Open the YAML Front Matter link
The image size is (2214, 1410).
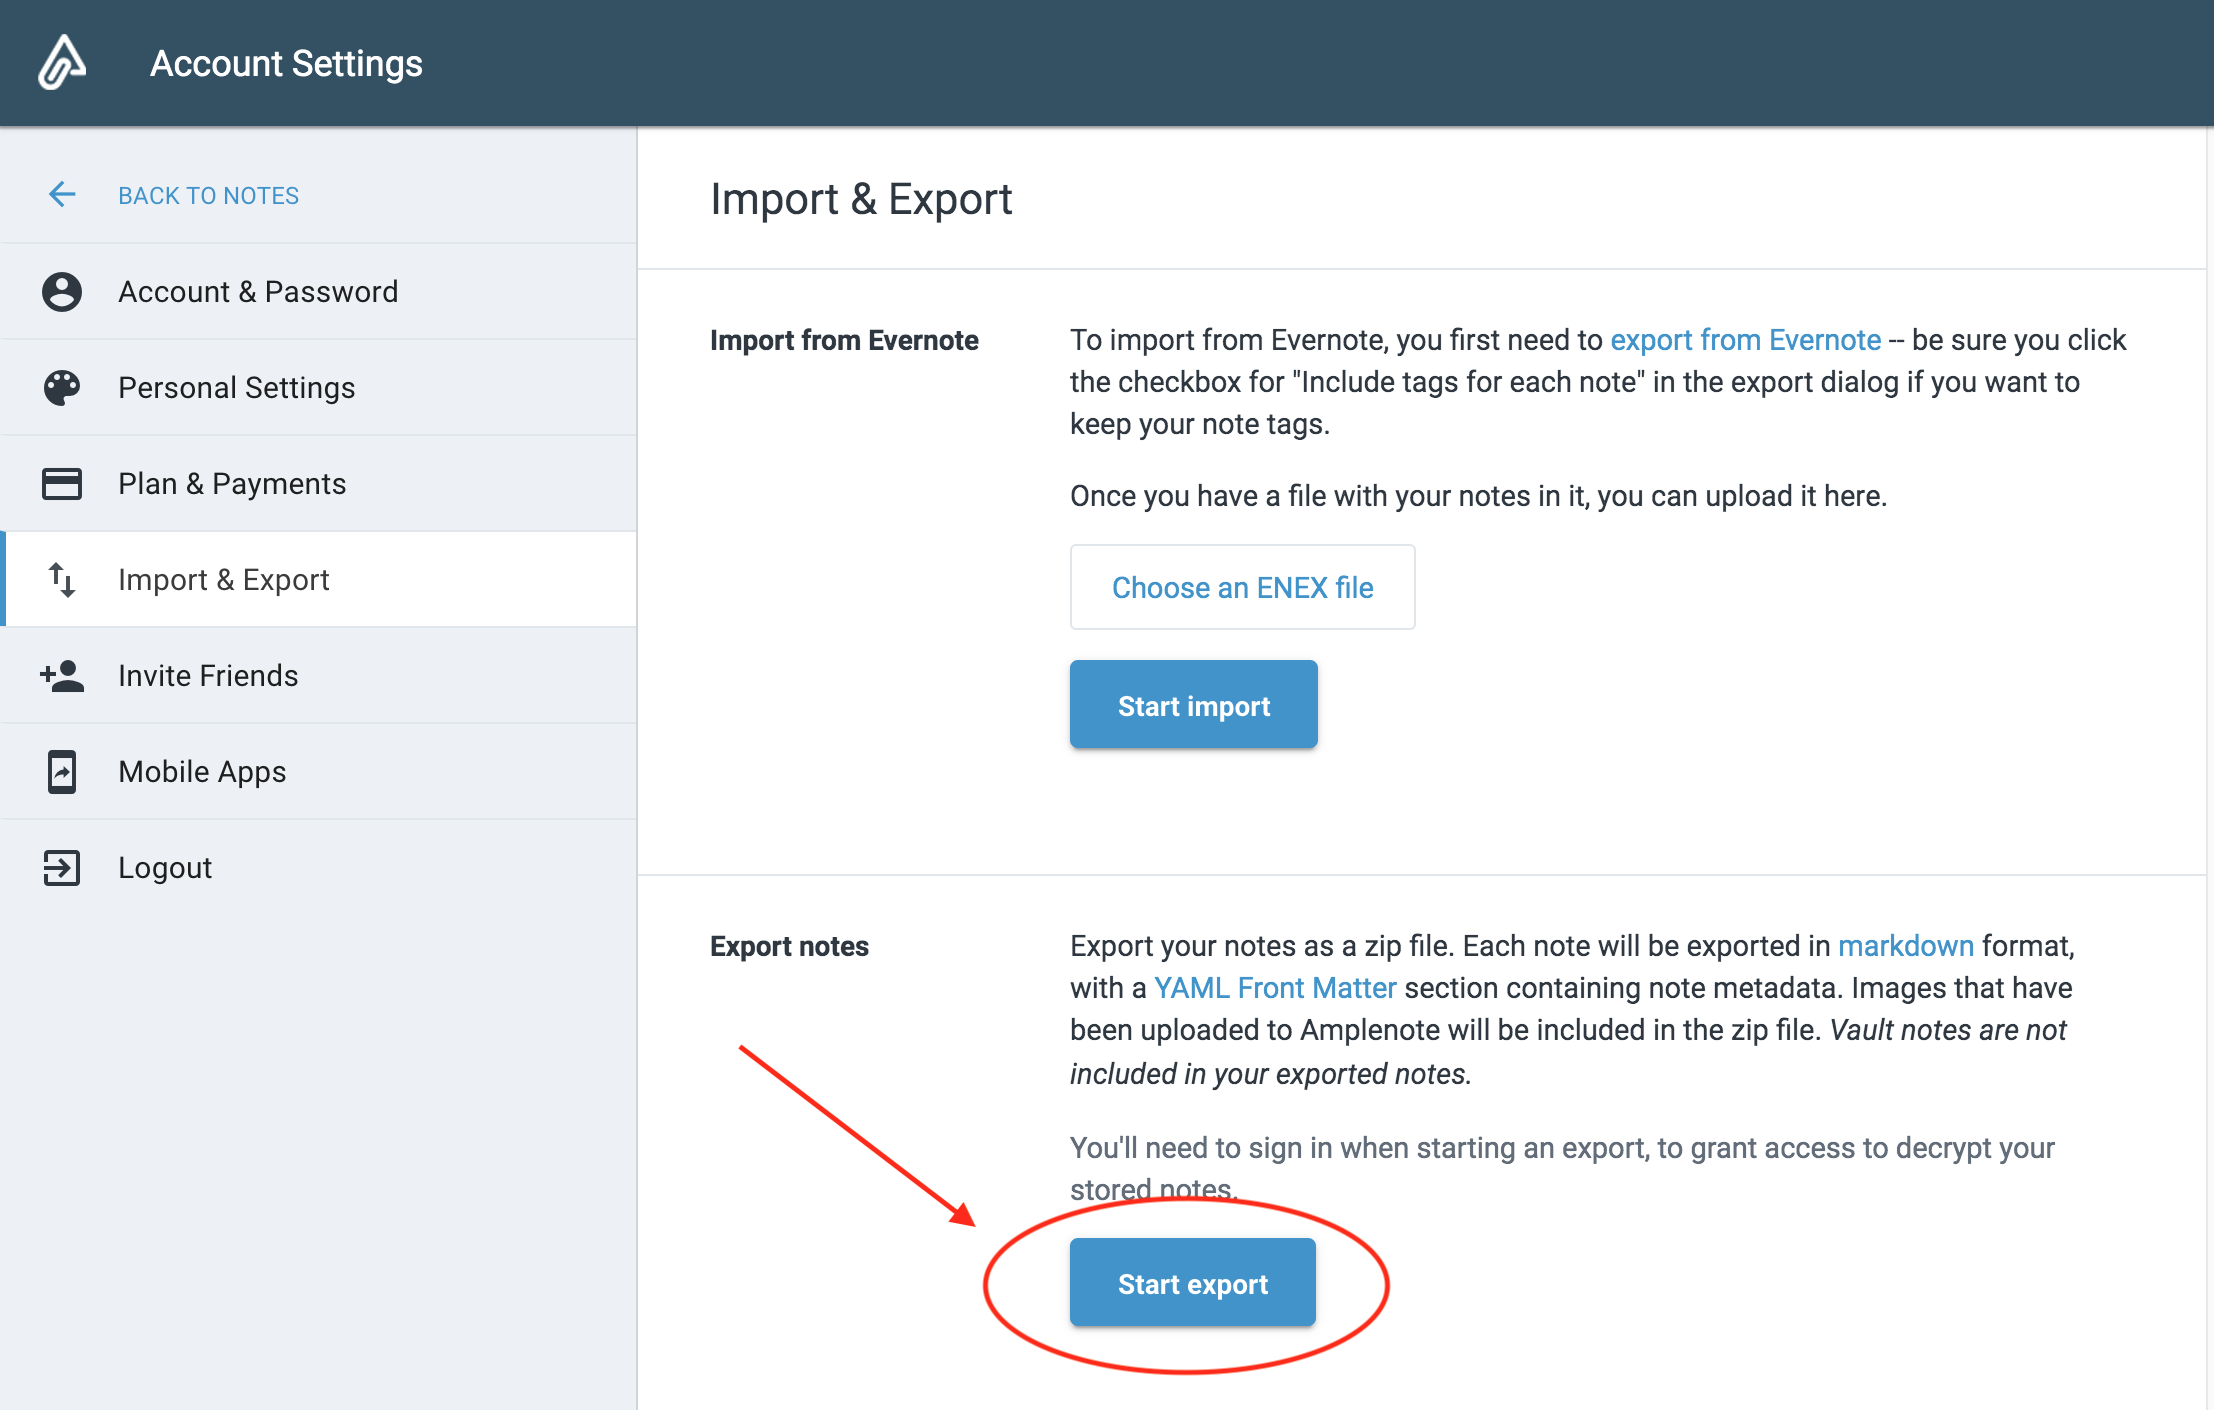(1275, 988)
